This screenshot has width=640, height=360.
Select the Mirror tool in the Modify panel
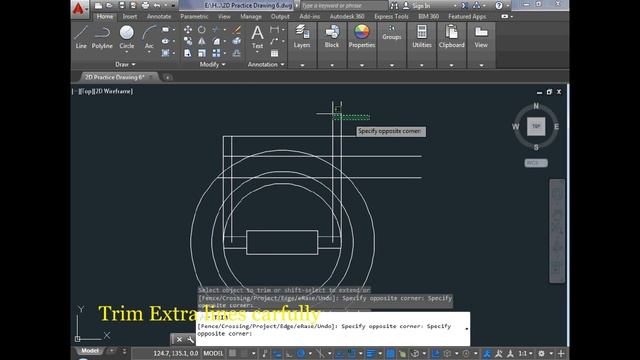tap(202, 41)
